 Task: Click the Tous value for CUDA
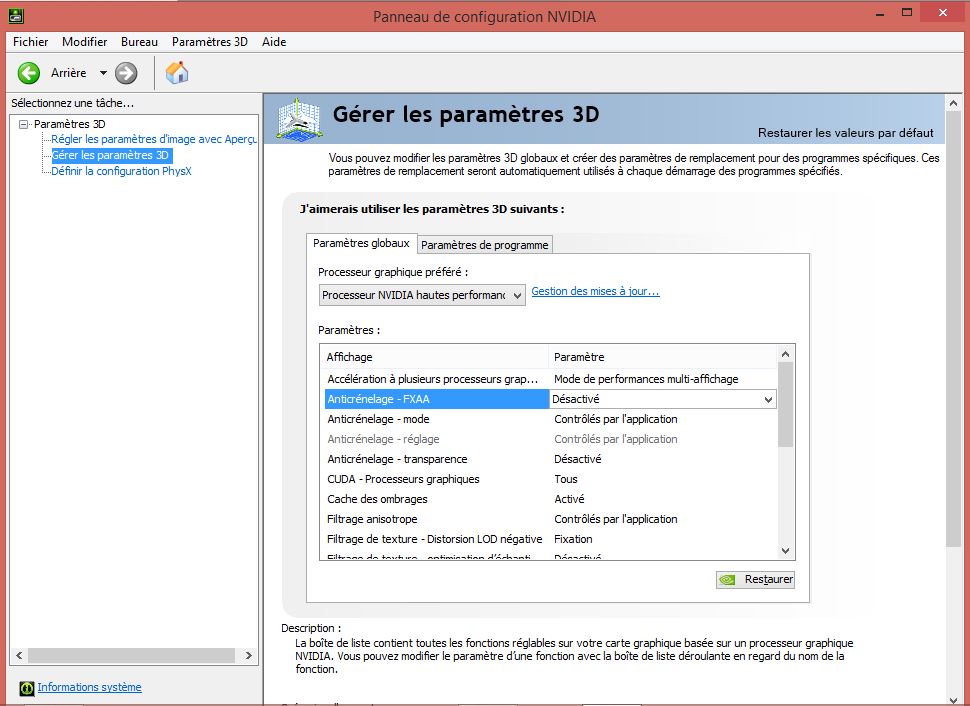(565, 479)
